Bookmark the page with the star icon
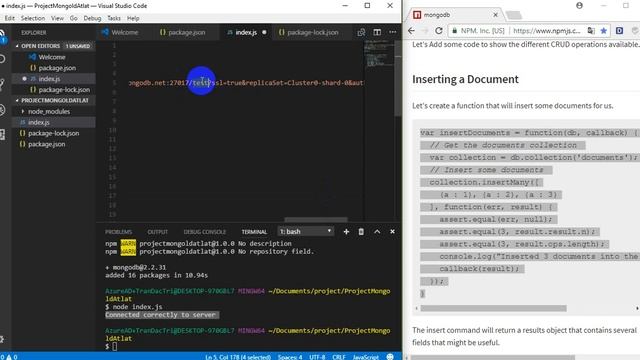 click(604, 31)
